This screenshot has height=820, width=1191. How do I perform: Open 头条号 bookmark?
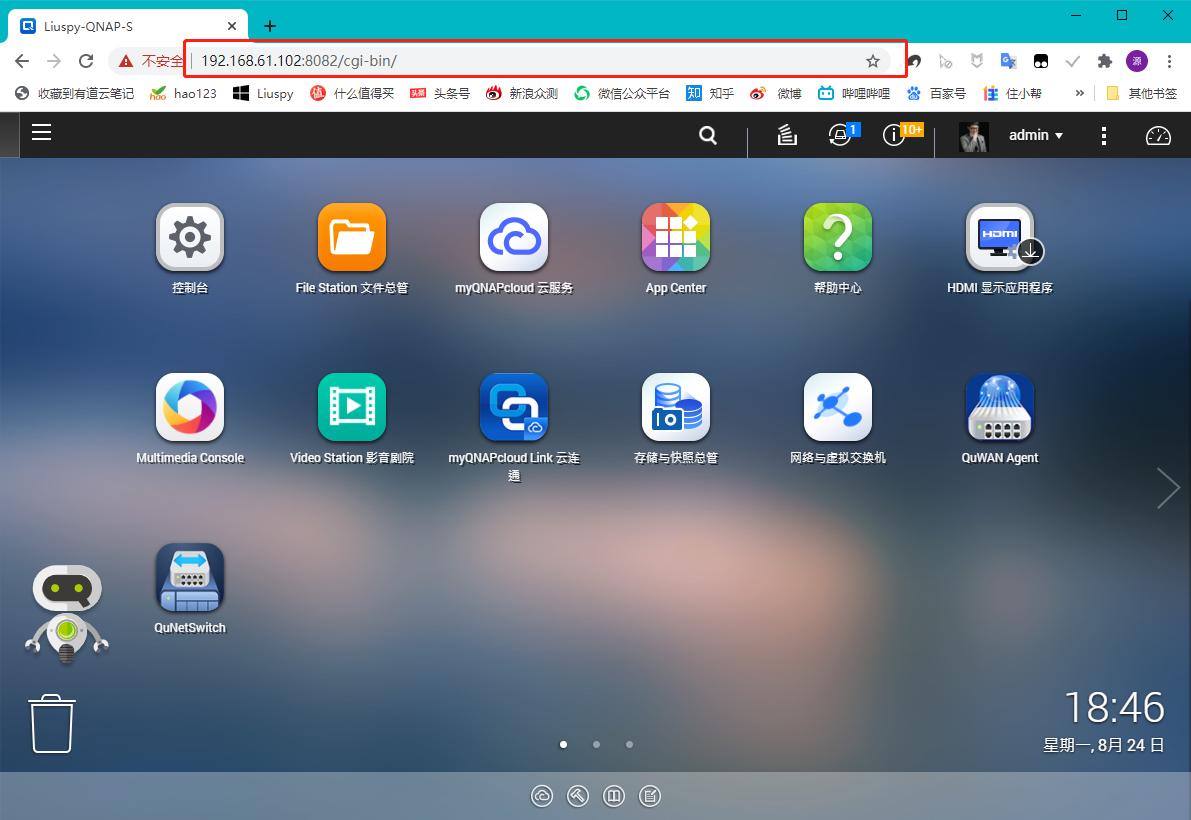(440, 93)
